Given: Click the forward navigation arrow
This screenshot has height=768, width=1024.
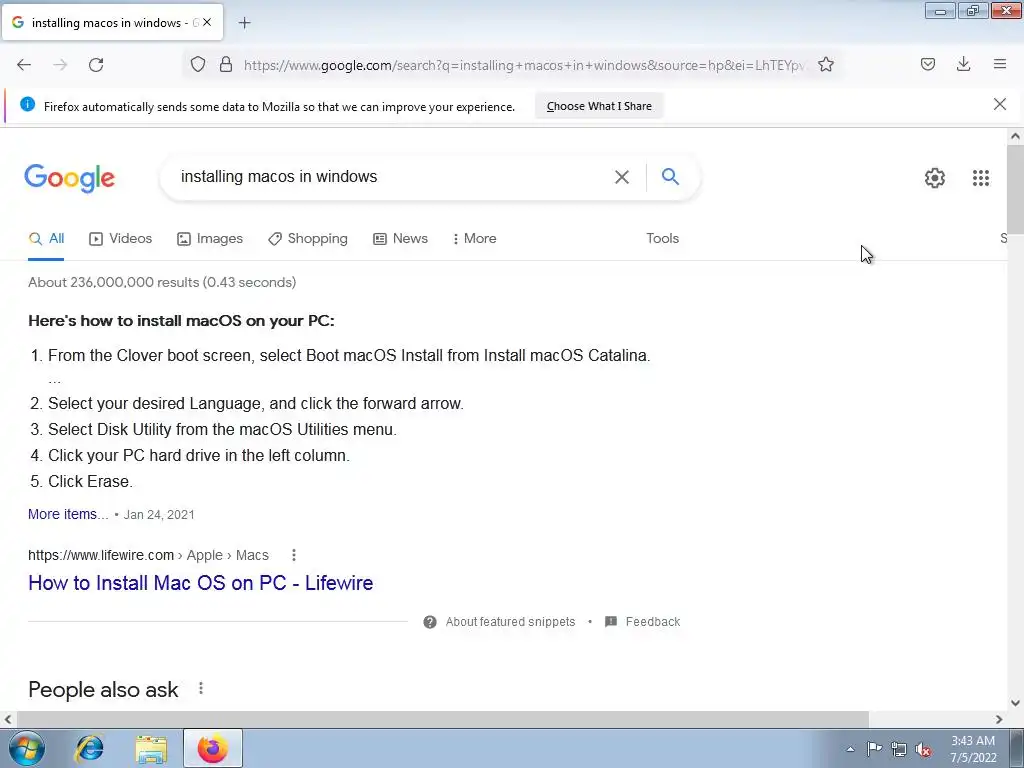Looking at the screenshot, I should (x=60, y=65).
